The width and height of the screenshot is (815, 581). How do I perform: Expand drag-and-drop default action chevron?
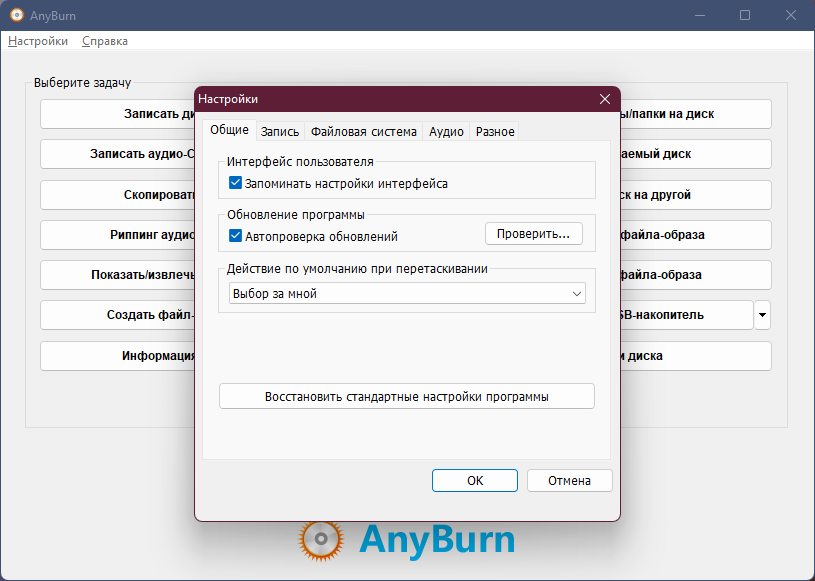(x=576, y=294)
